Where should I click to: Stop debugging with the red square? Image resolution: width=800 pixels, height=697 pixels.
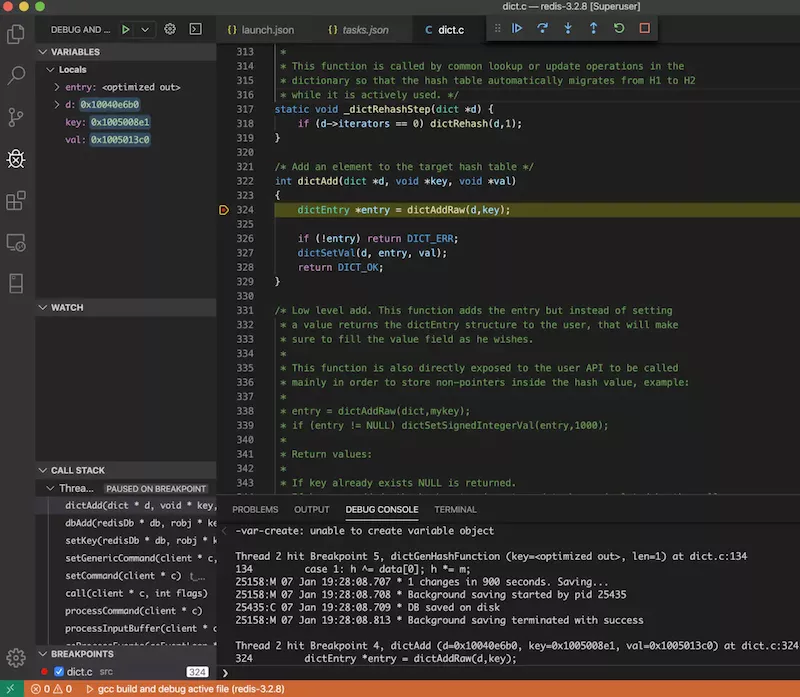coord(645,29)
